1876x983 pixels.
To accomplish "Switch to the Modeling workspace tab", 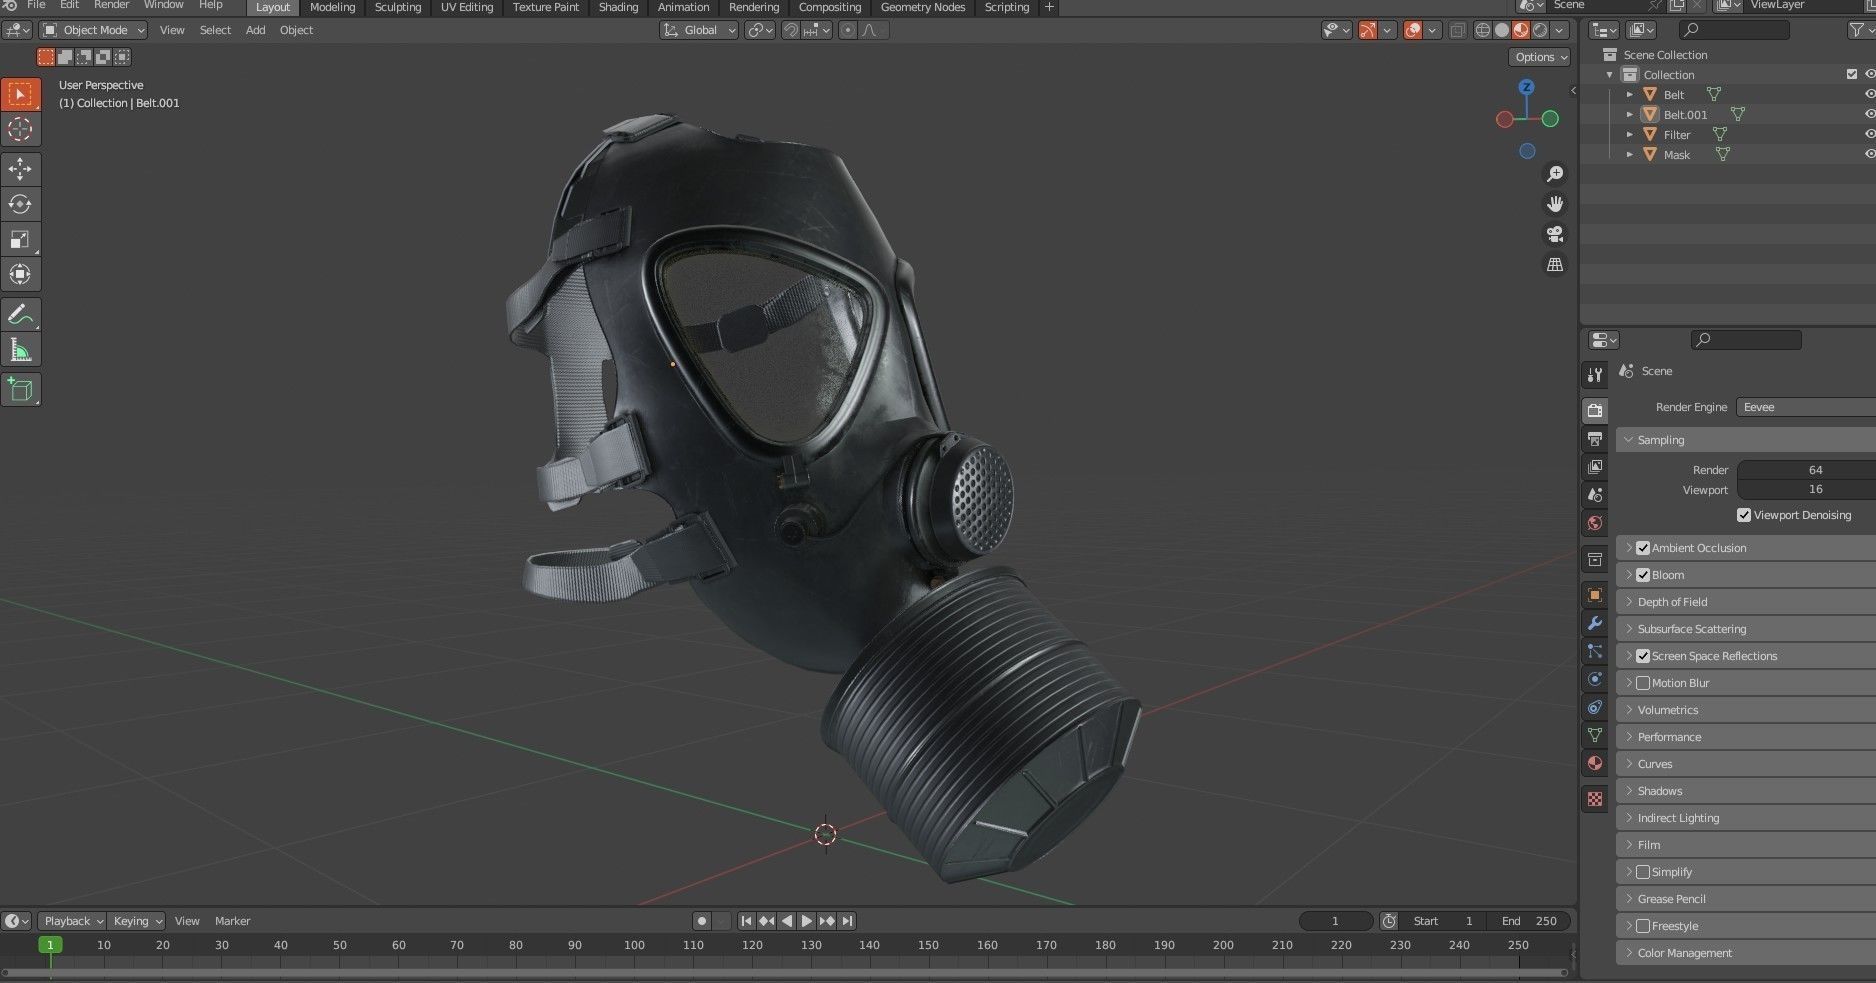I will 332,7.
